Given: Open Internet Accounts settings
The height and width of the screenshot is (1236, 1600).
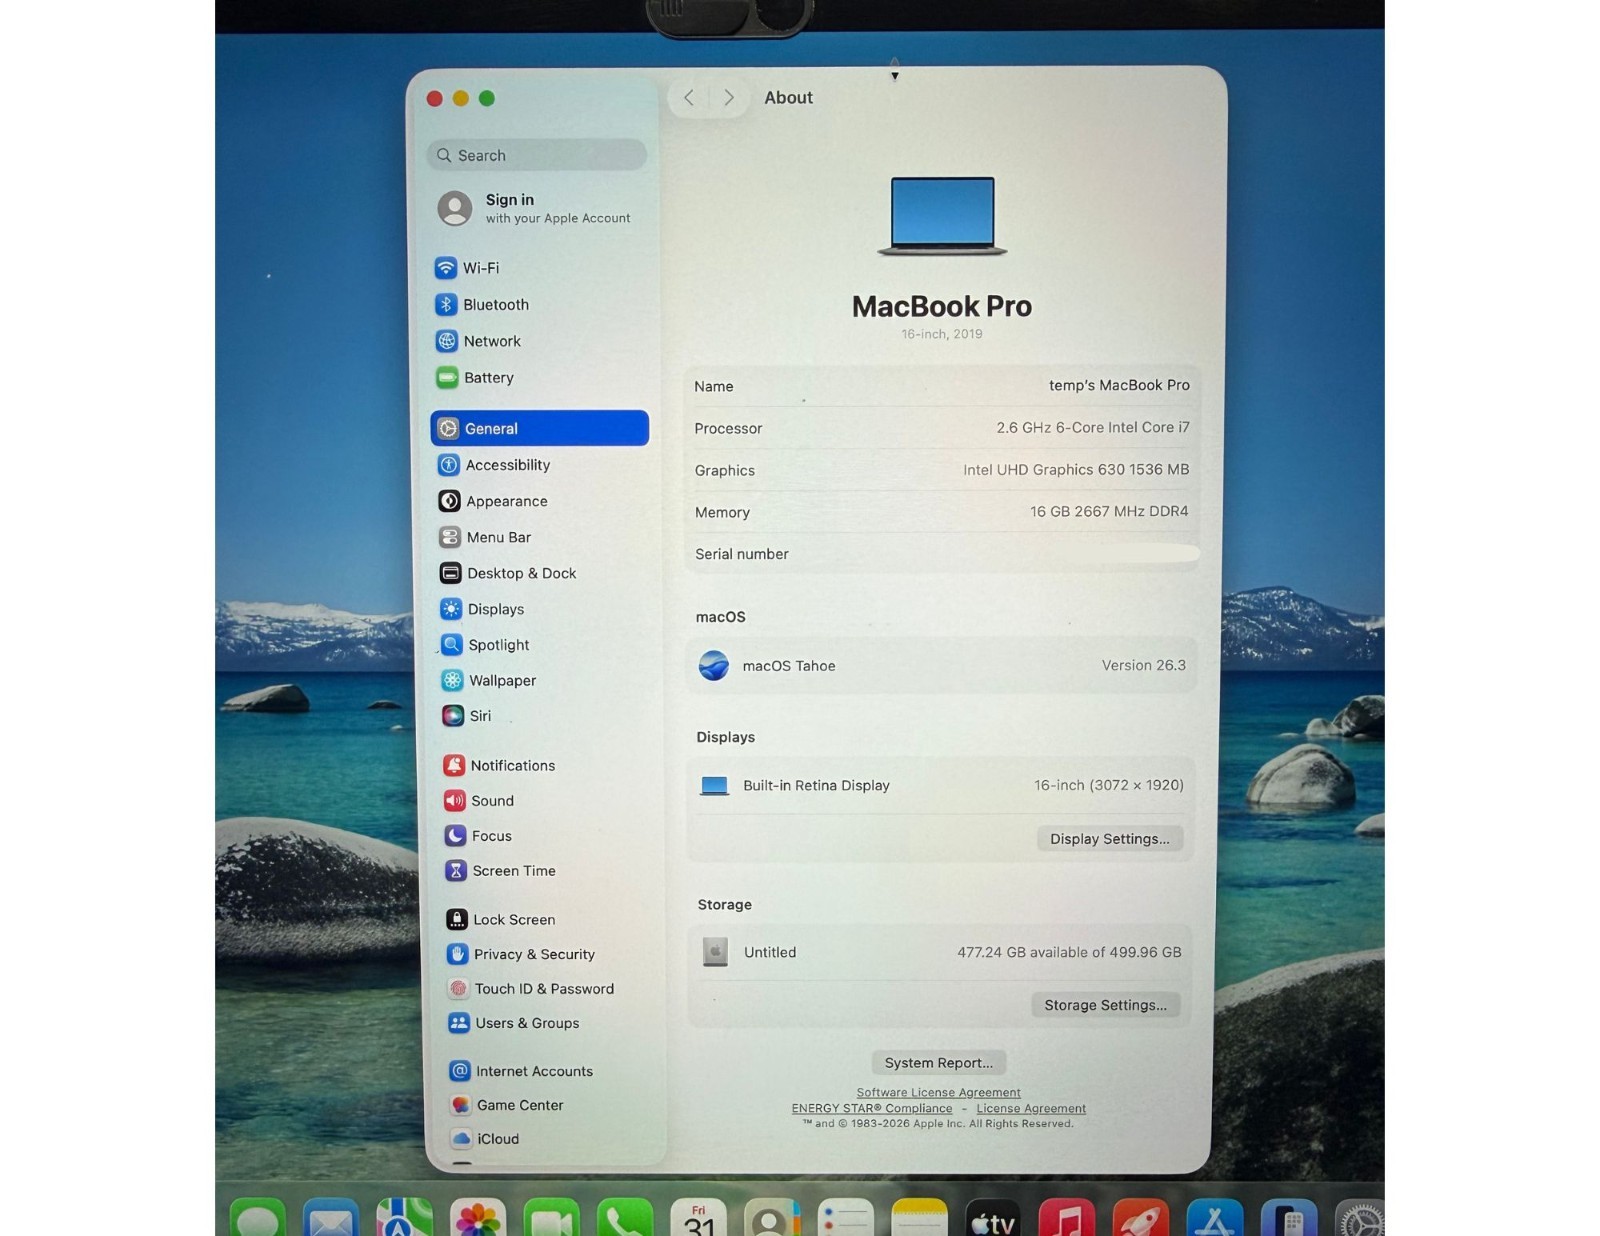Looking at the screenshot, I should click(x=522, y=1071).
